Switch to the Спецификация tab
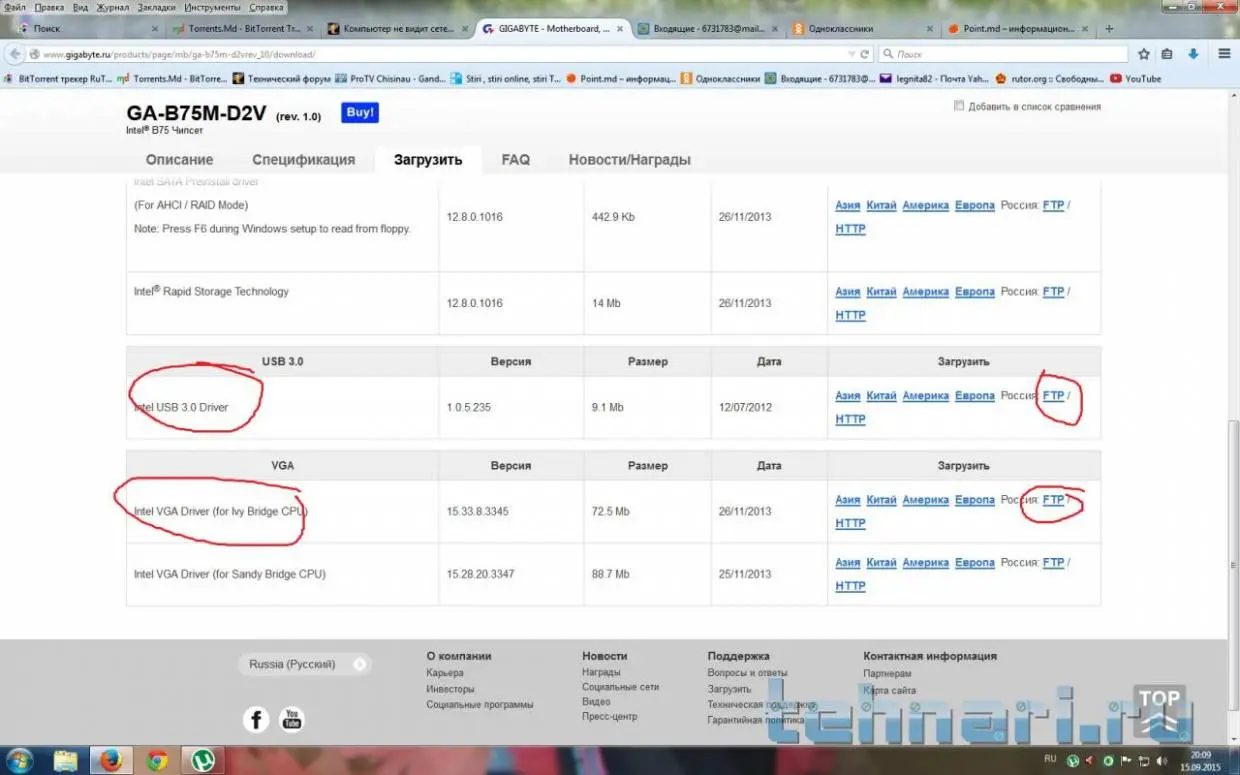Screen dimensions: 1240x775 click(x=304, y=160)
